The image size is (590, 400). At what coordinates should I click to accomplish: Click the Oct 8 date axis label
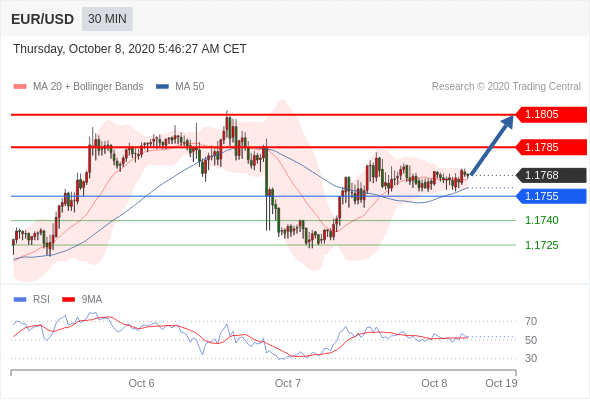(x=434, y=383)
